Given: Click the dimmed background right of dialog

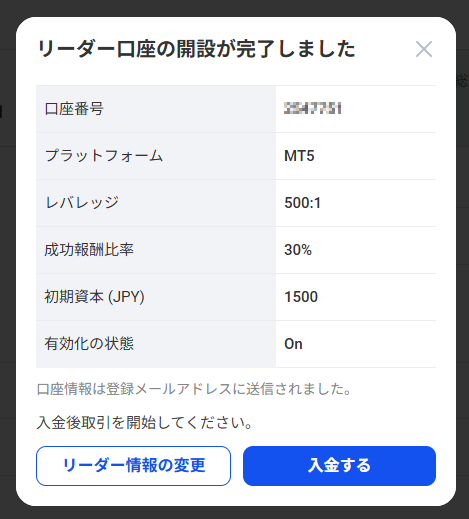Looking at the screenshot, I should (x=463, y=267).
